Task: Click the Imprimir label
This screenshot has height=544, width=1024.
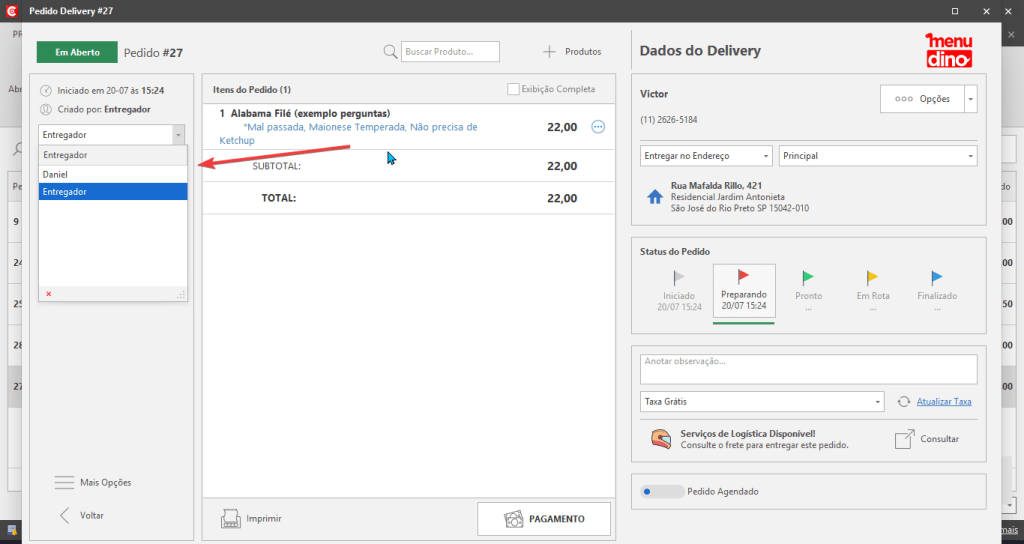Action: [x=264, y=519]
